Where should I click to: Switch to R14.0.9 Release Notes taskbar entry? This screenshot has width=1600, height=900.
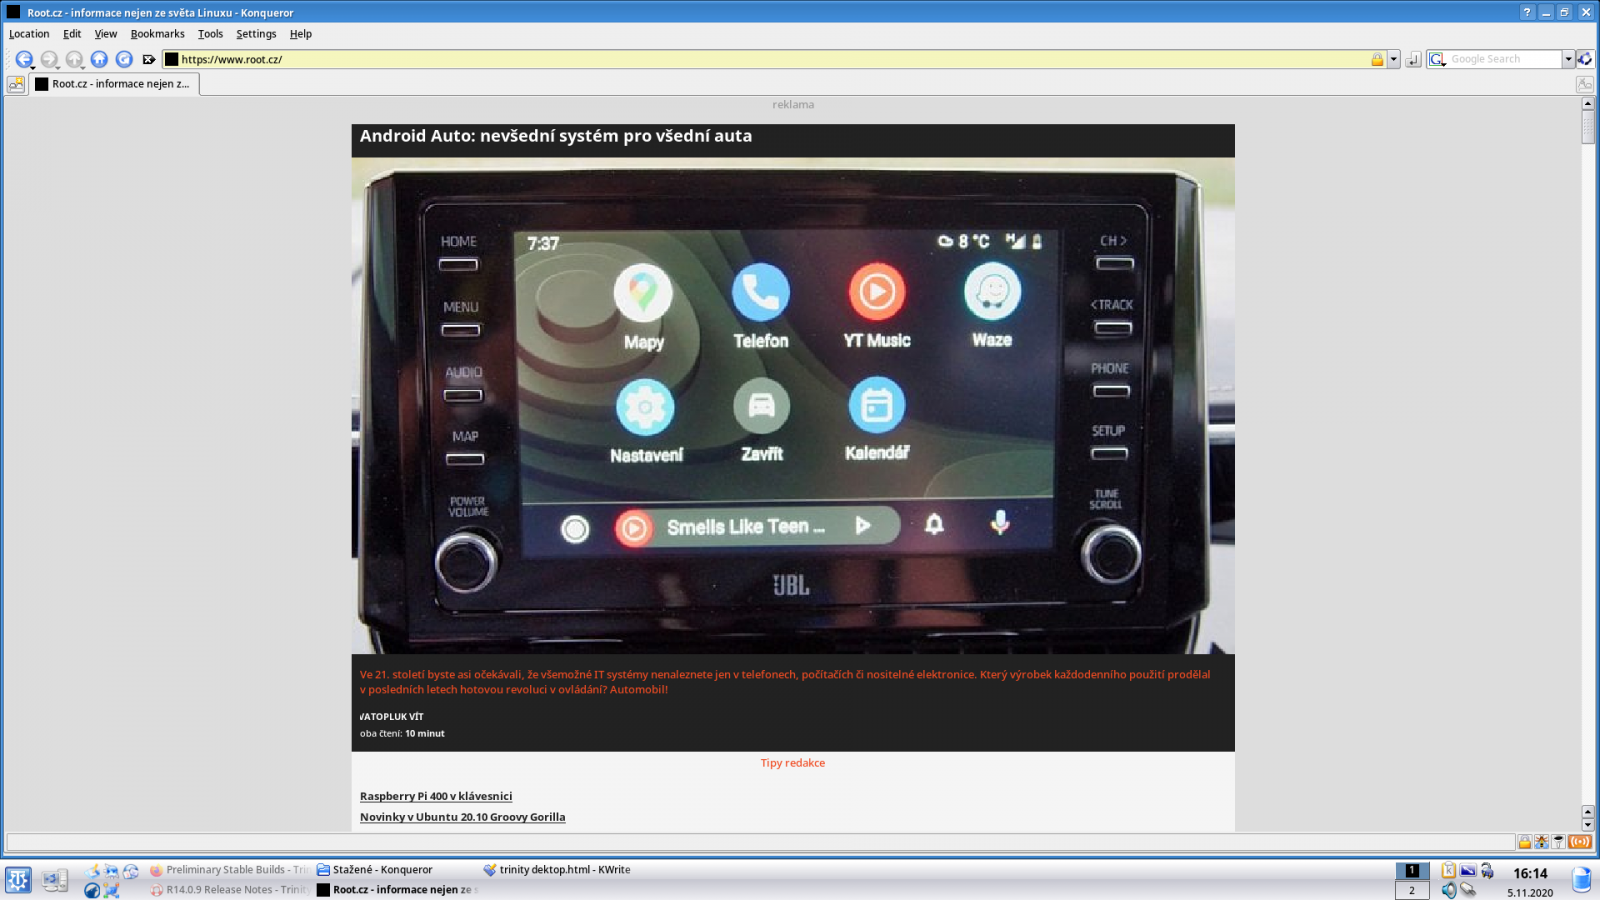click(x=230, y=890)
